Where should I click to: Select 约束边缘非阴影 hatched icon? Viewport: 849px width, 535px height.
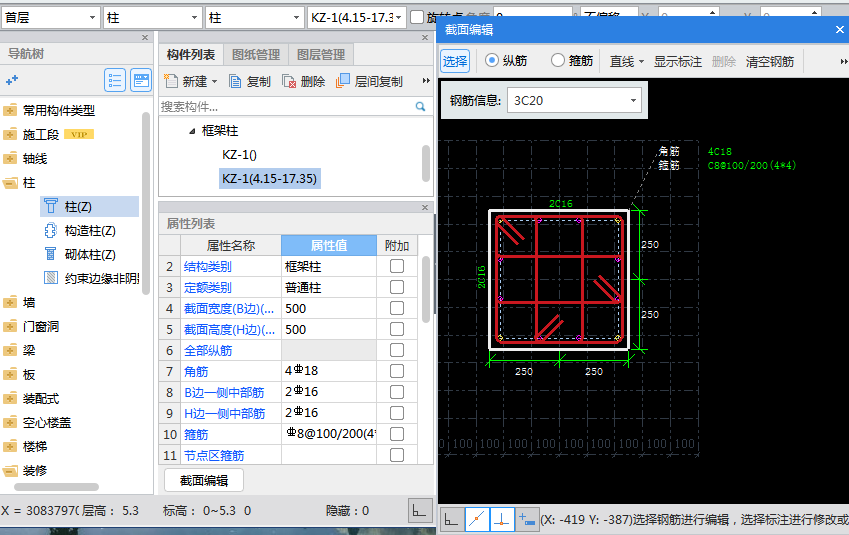(x=51, y=278)
